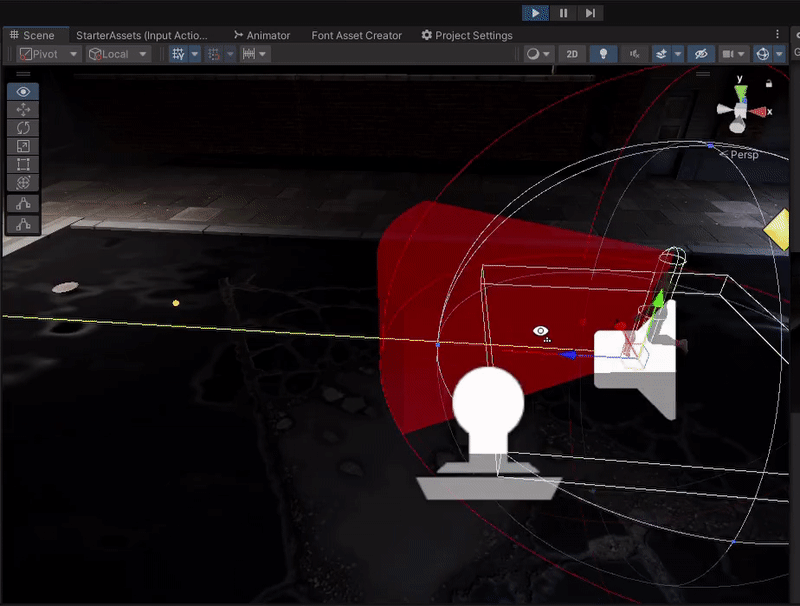Toggle 2D view mode
Image resolution: width=800 pixels, height=606 pixels.
(x=572, y=54)
